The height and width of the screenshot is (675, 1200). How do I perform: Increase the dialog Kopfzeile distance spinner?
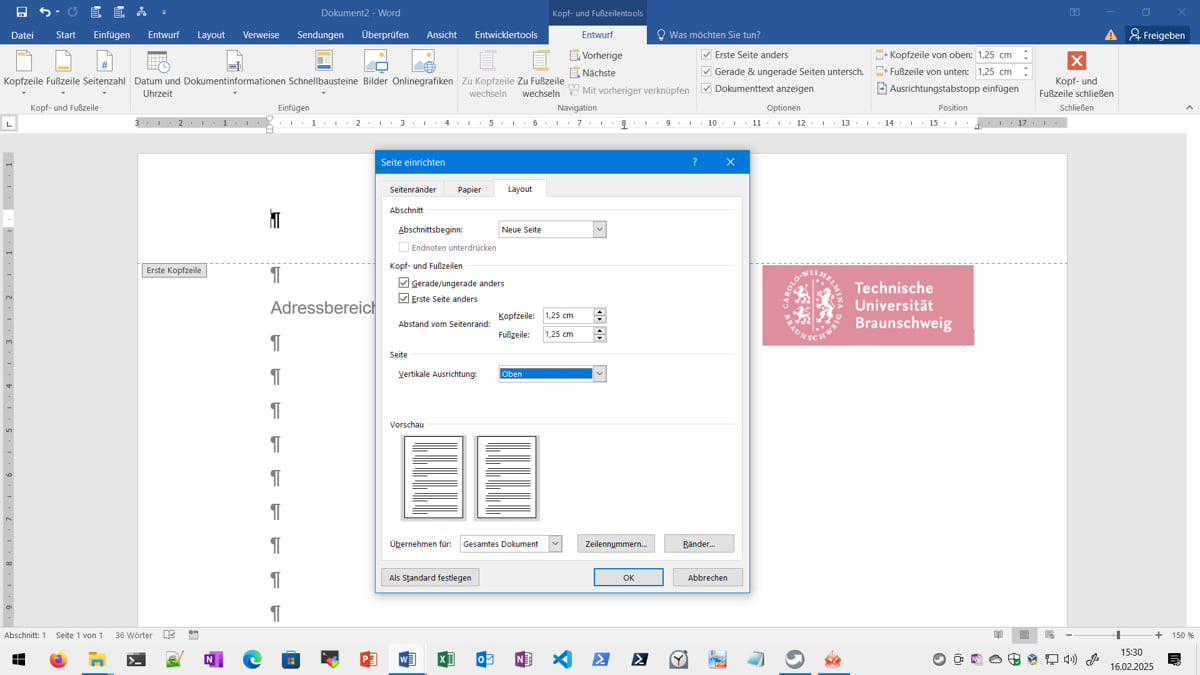point(600,311)
